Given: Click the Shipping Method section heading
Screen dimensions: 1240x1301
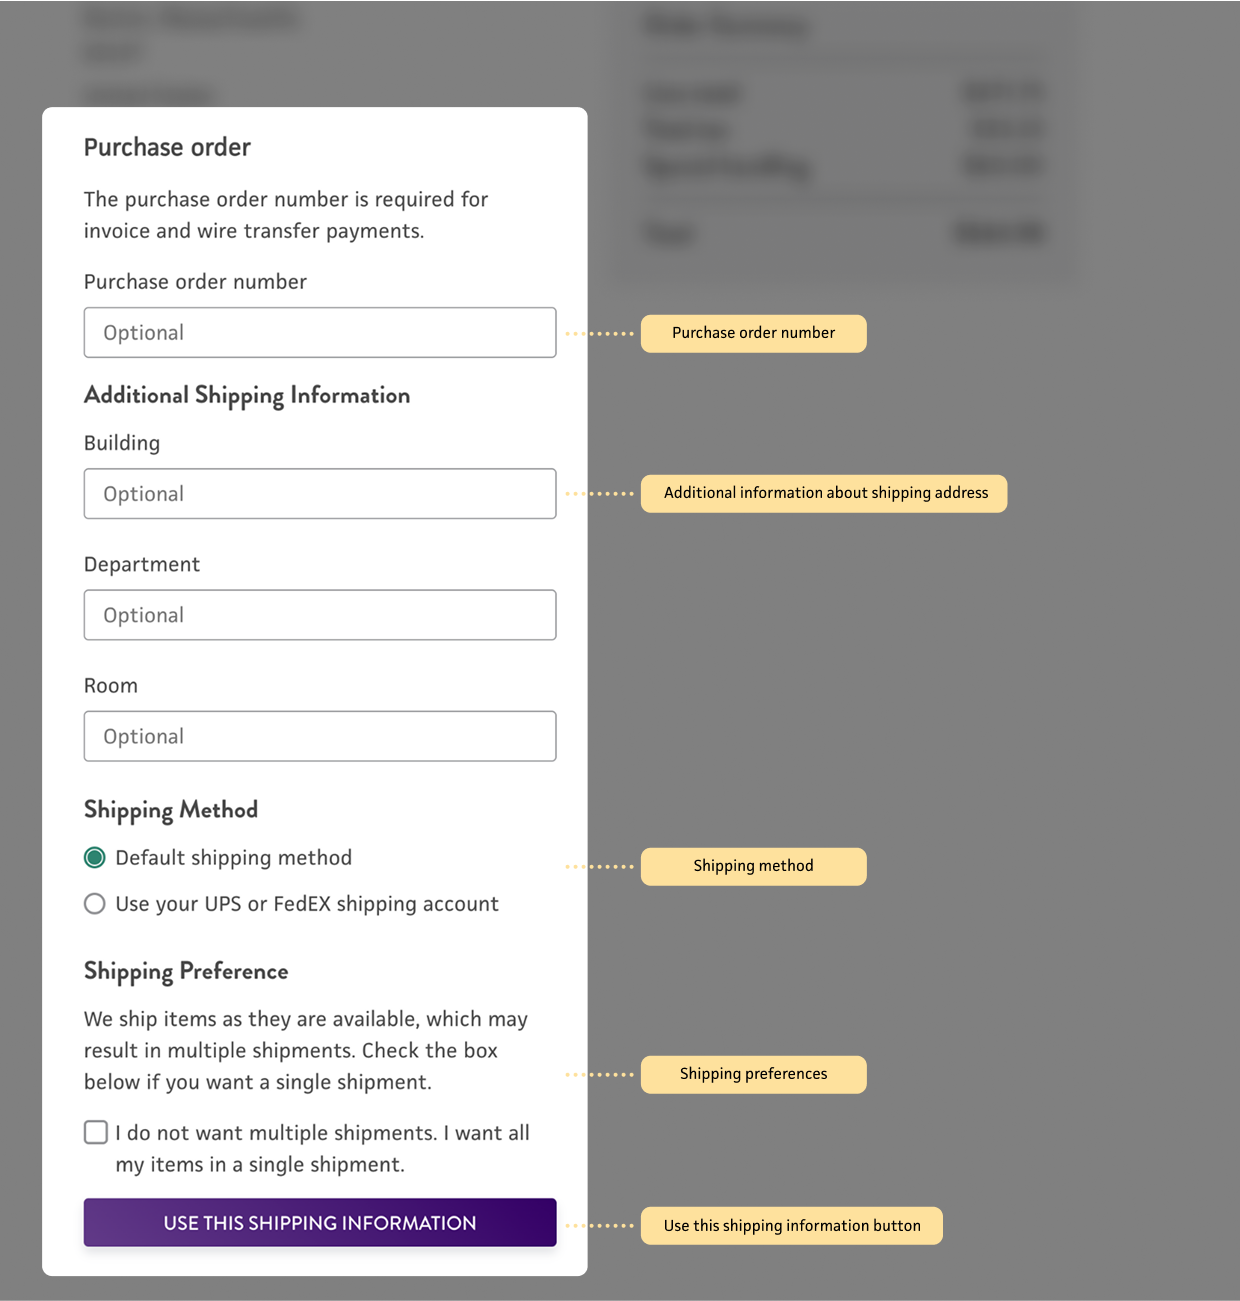Looking at the screenshot, I should click(171, 811).
